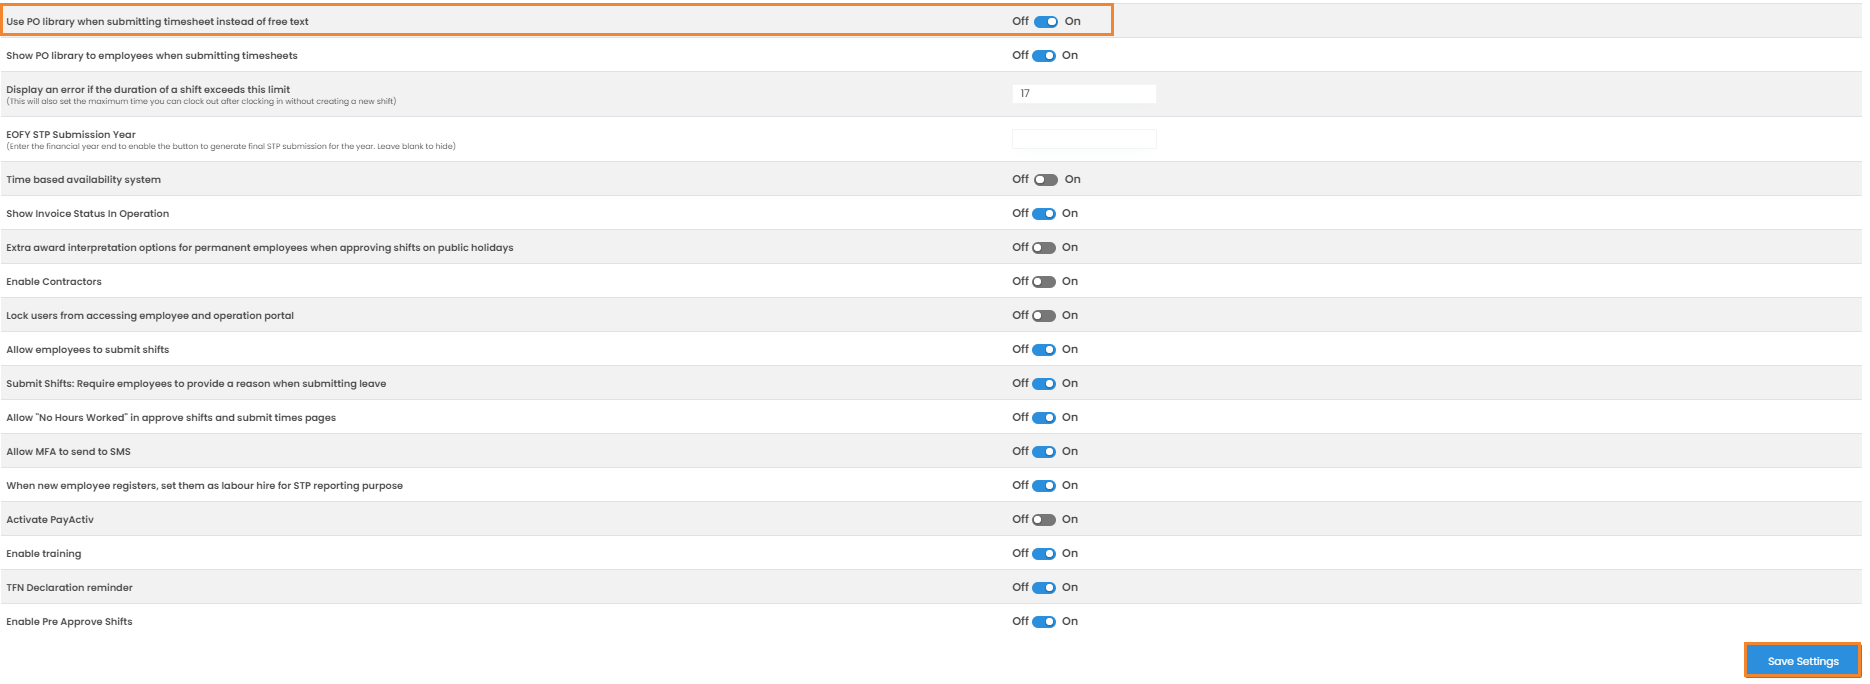Toggle Show Invoice Status In Operation
Screen dimensions: 1870x684
point(1044,214)
